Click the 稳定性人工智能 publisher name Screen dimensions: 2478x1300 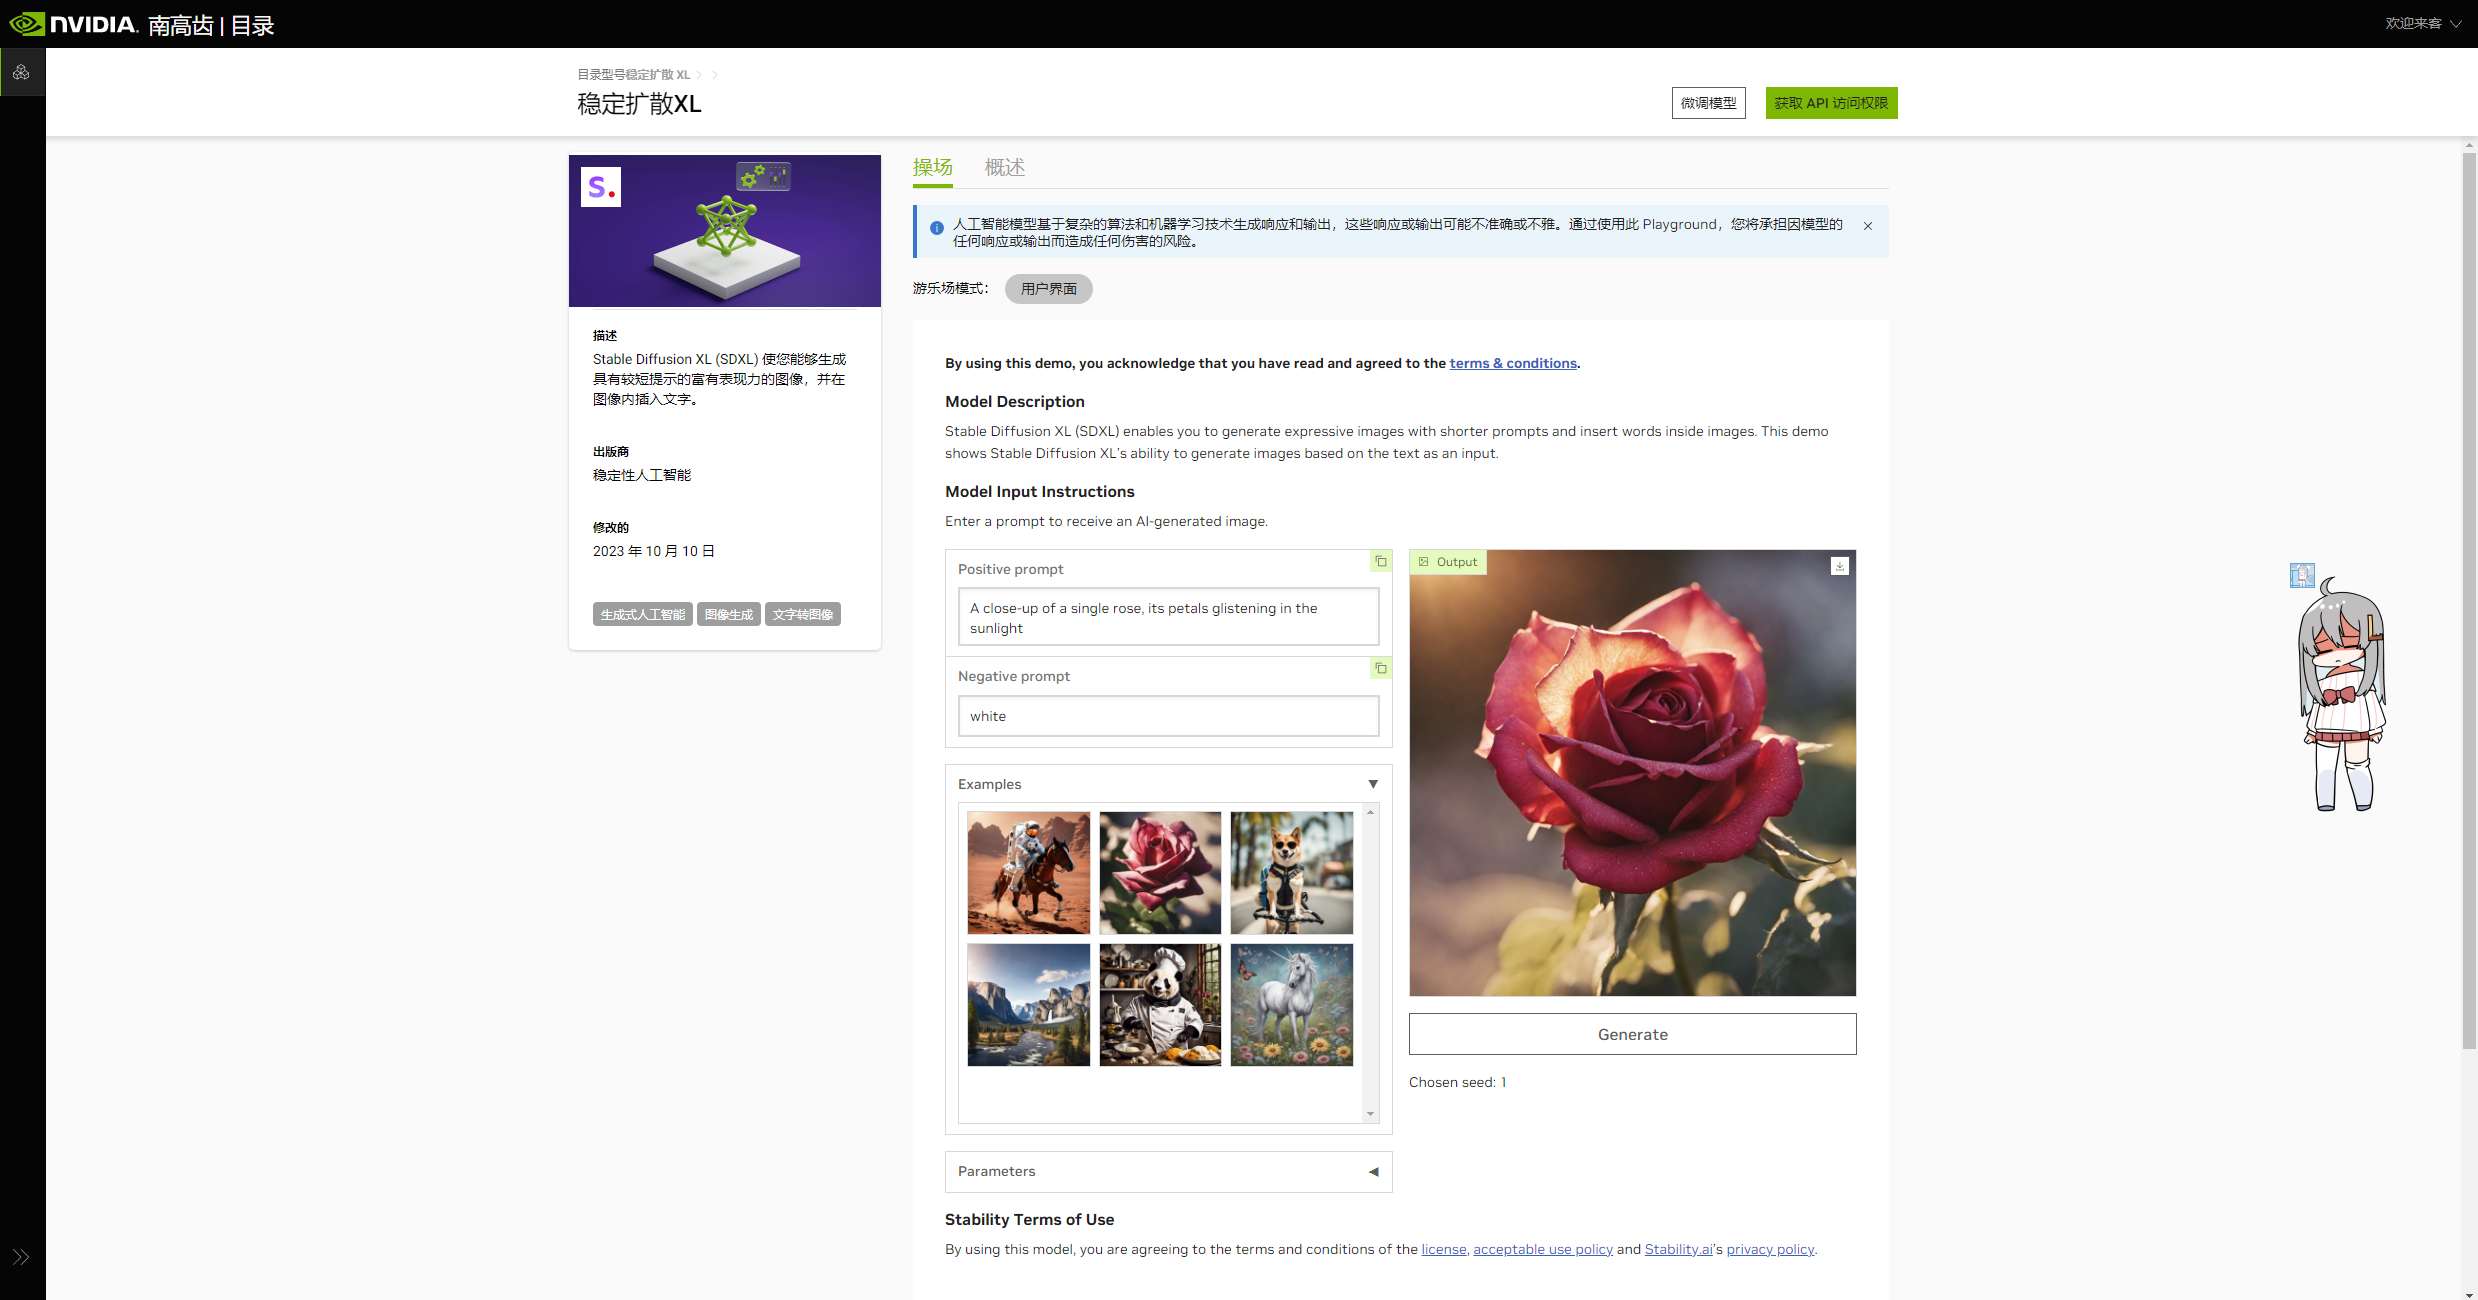(x=642, y=475)
